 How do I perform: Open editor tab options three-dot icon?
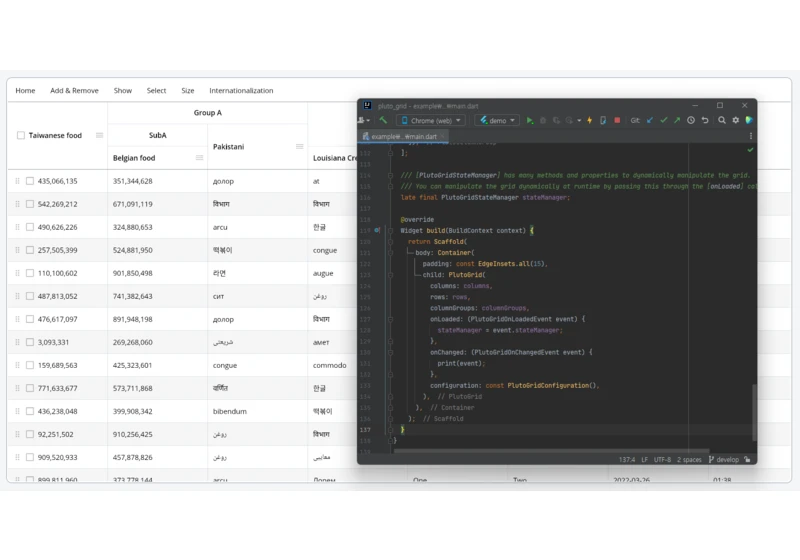pyautogui.click(x=751, y=136)
